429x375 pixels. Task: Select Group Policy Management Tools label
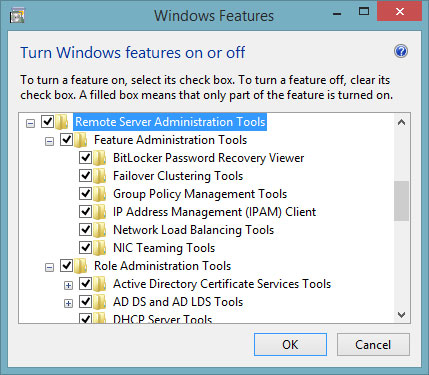click(200, 194)
